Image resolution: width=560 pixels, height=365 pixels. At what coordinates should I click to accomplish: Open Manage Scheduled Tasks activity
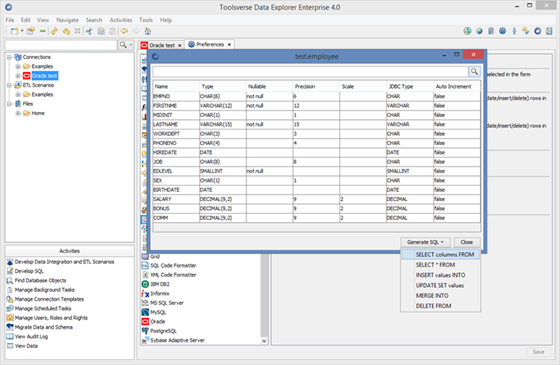39,309
